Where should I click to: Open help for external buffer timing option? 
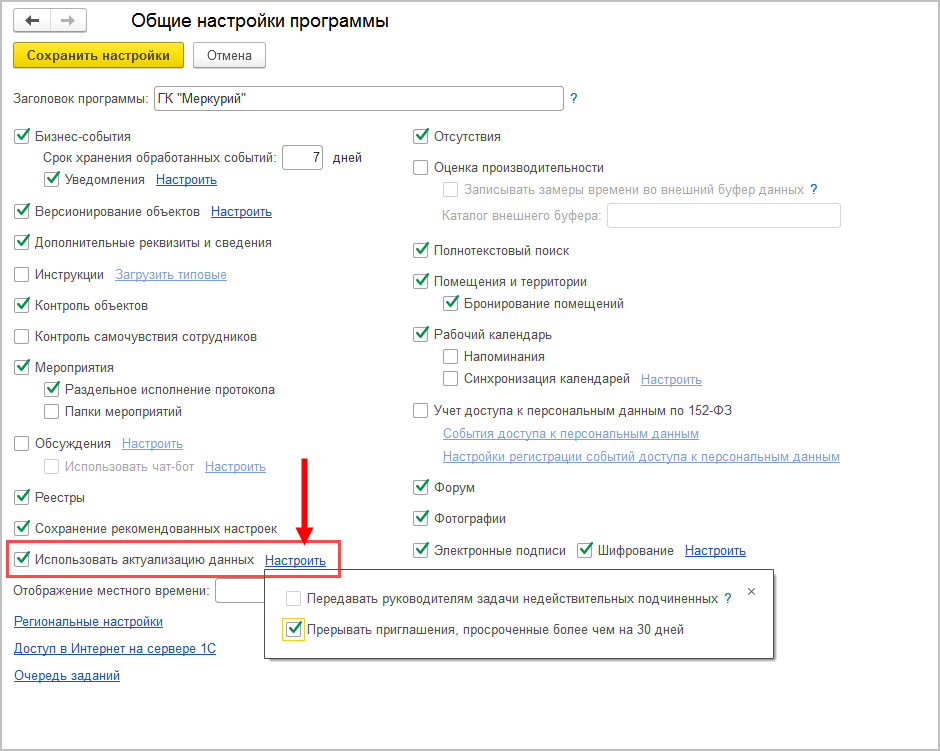[x=814, y=189]
